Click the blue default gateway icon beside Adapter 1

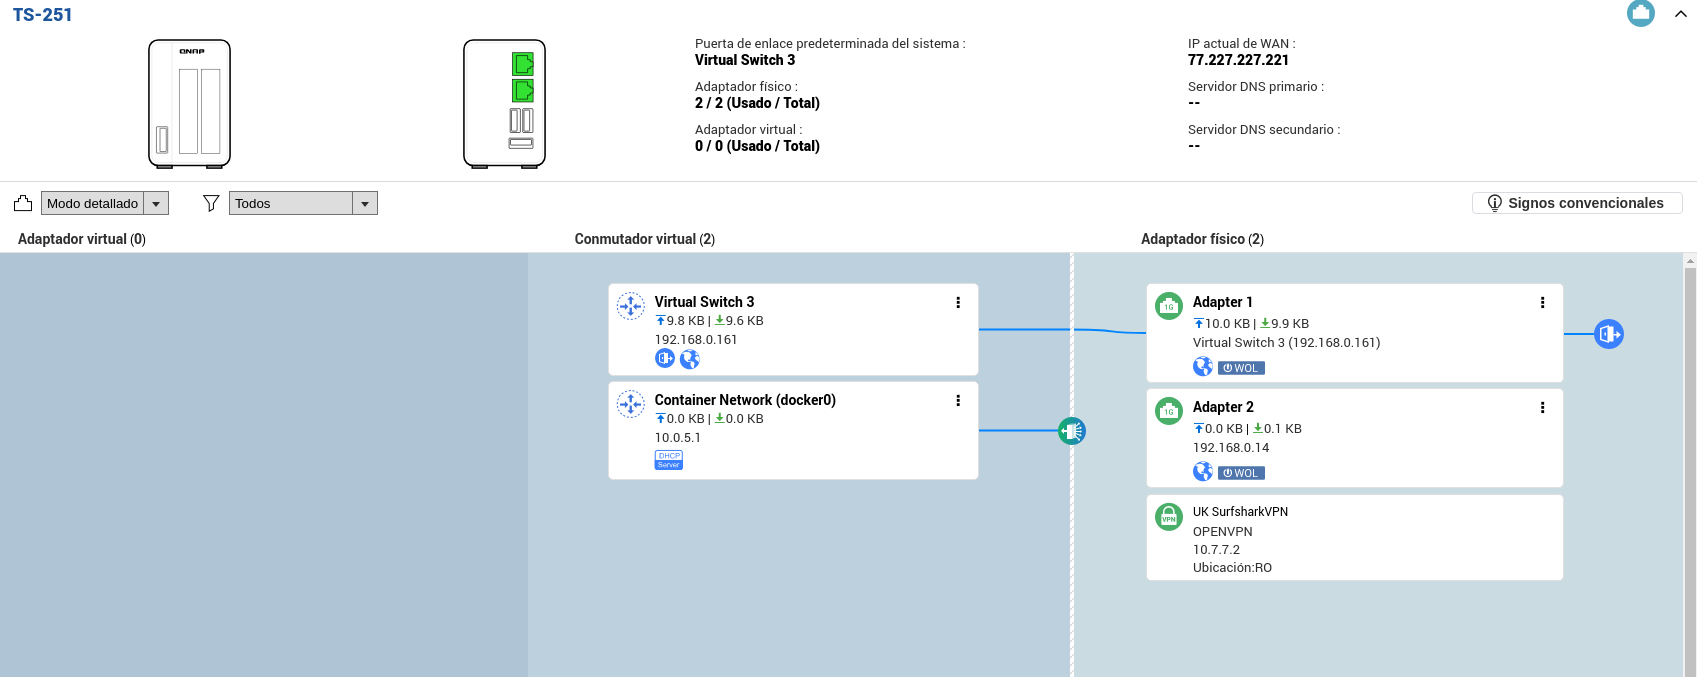[x=1609, y=334]
